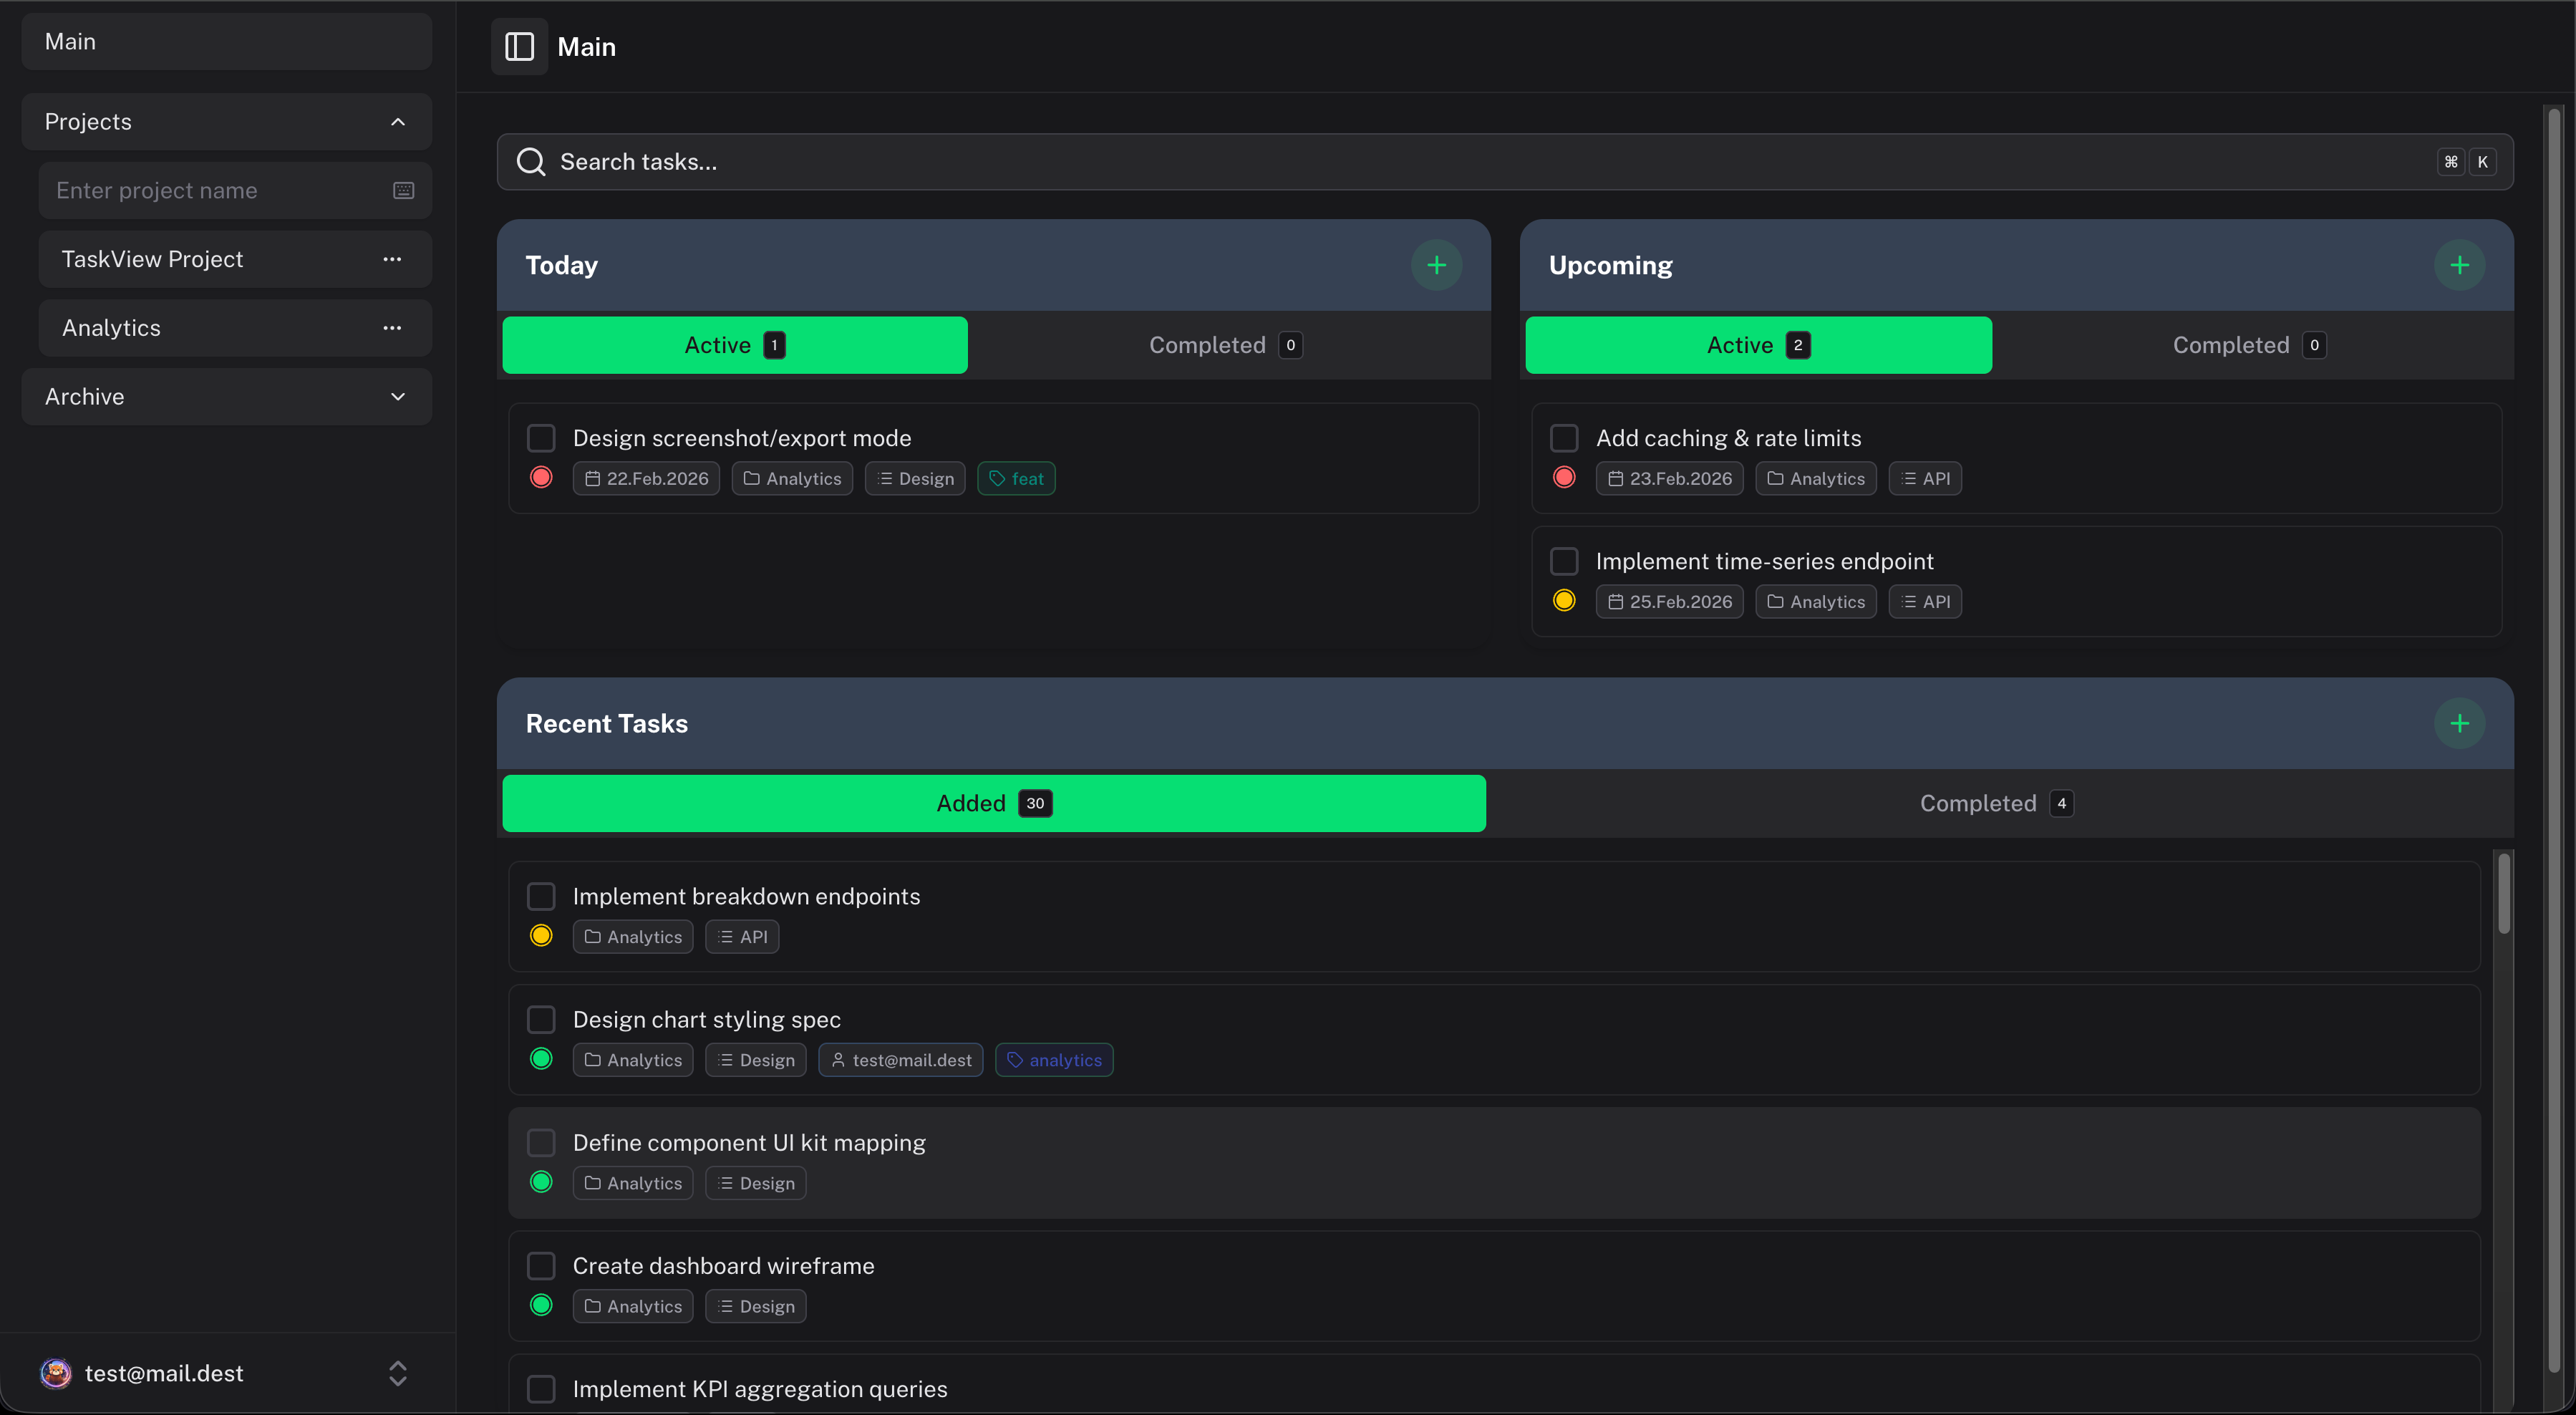
Task: Click the Enter project name input field
Action: point(200,190)
